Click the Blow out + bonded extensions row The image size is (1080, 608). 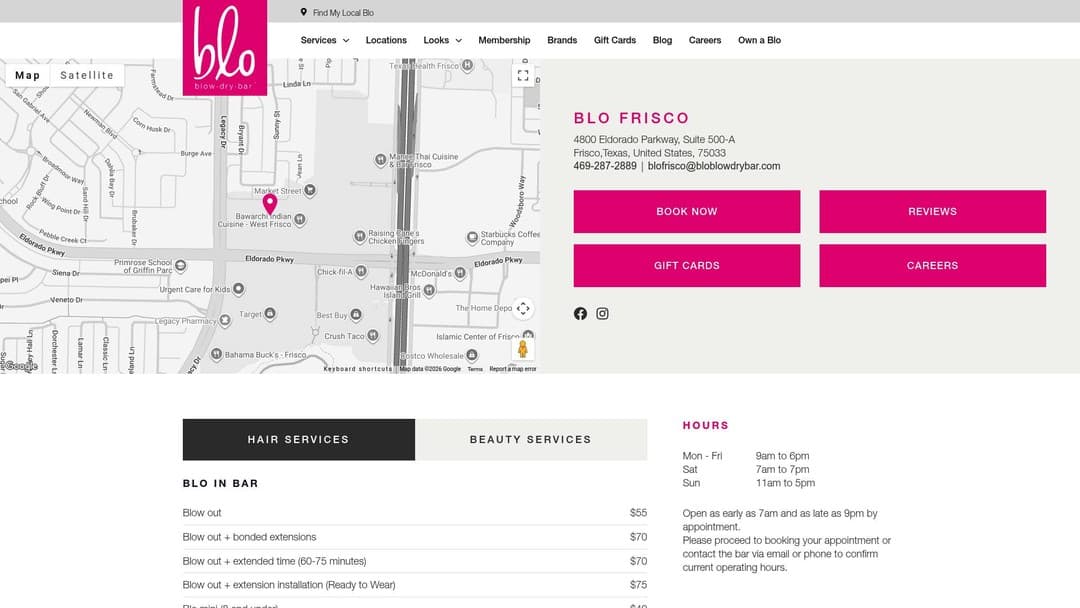[415, 537]
